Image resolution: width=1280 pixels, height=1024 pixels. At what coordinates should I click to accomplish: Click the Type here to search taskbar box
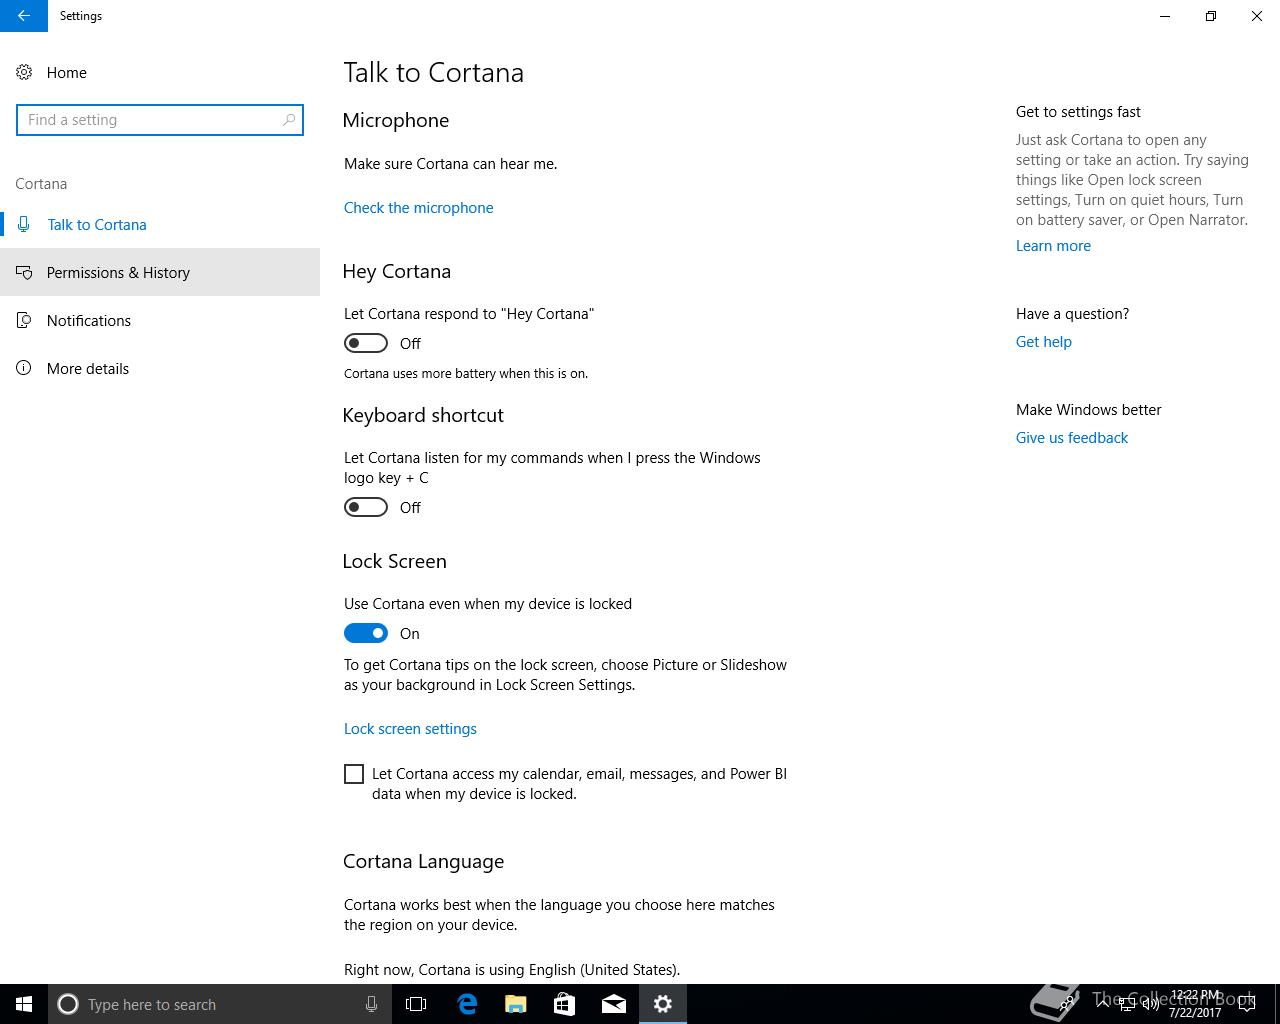pyautogui.click(x=220, y=1004)
